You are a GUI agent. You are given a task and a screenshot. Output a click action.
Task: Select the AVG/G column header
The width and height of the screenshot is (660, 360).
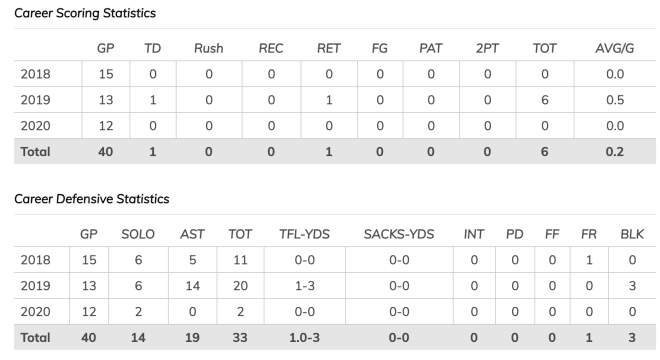[615, 48]
